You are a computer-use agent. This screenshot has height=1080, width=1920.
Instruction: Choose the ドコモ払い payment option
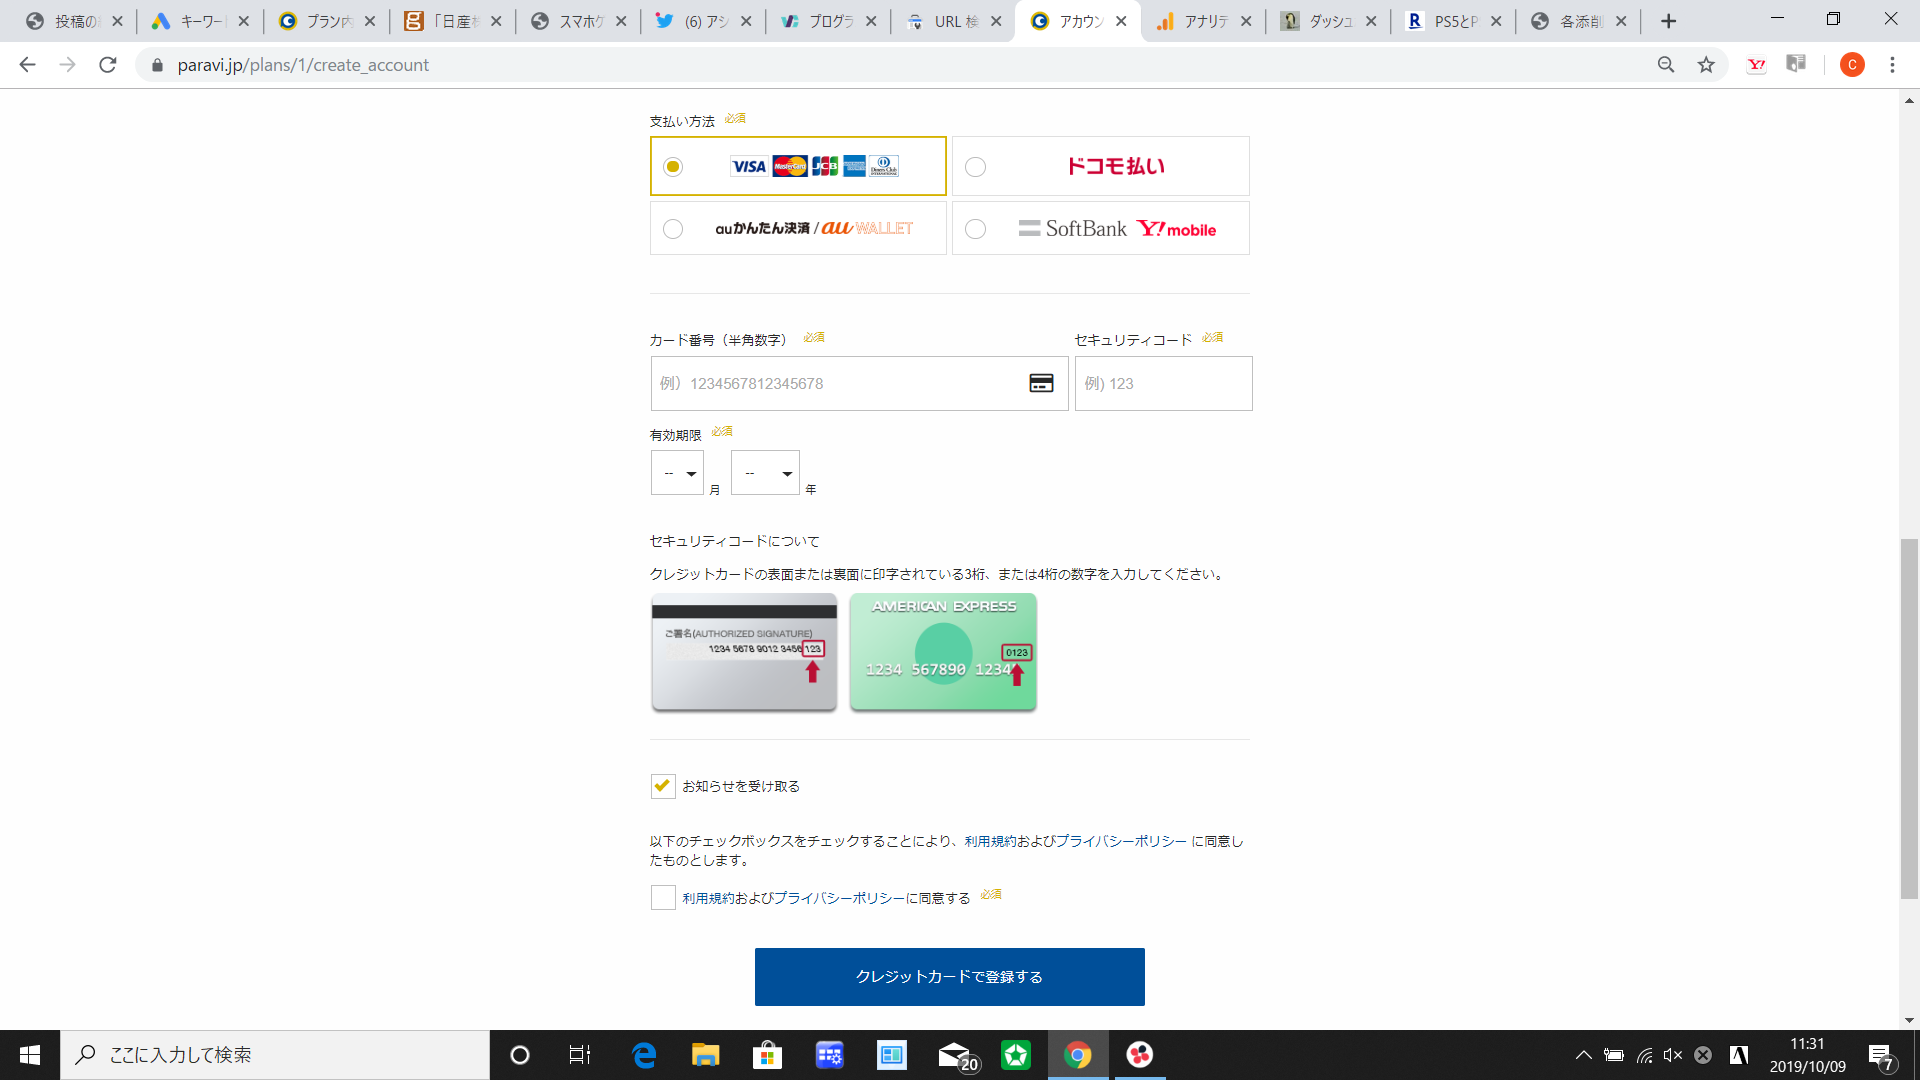[1100, 166]
